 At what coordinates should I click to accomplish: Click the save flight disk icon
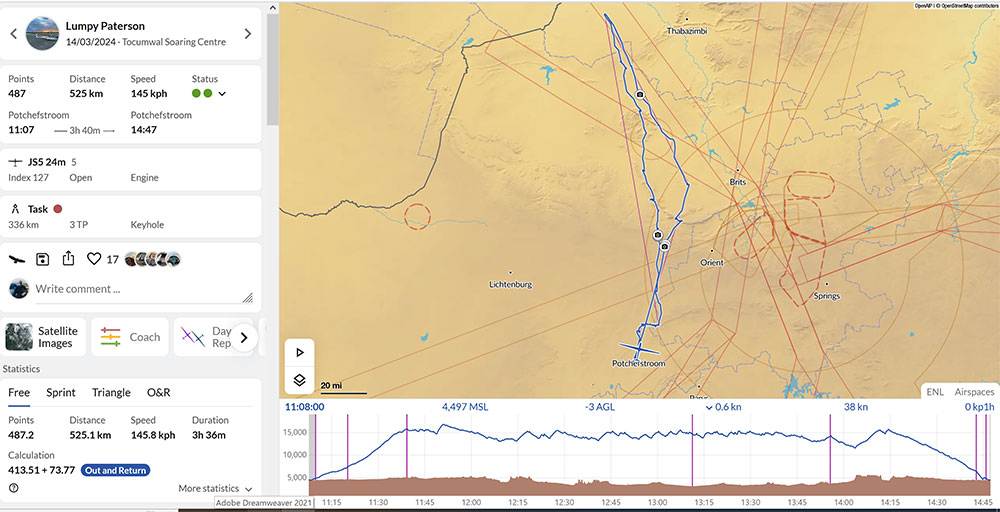(43, 259)
